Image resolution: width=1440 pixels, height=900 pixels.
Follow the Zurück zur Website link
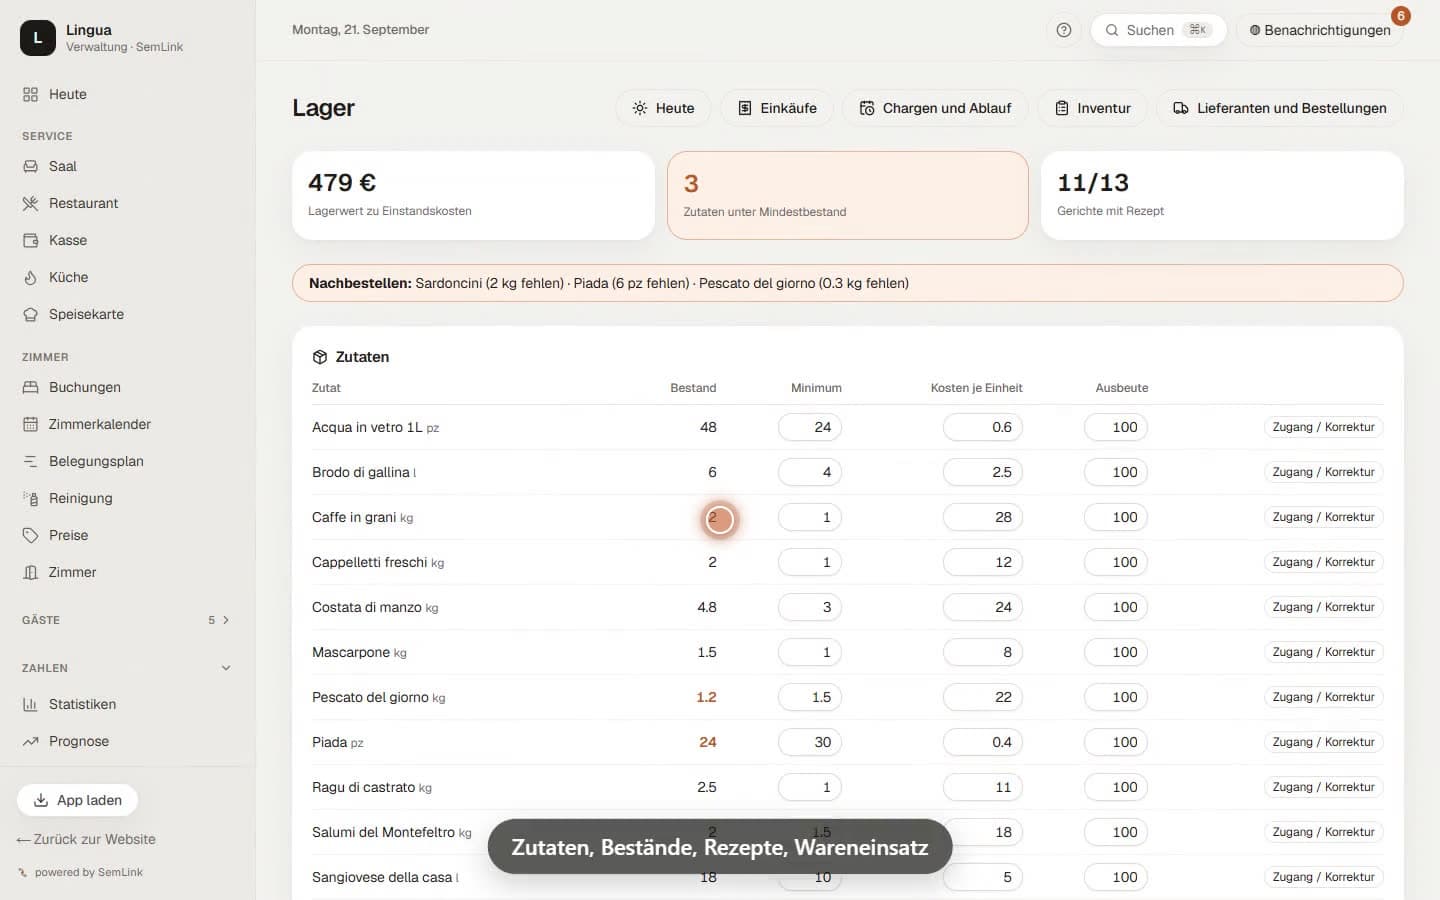pyautogui.click(x=86, y=839)
